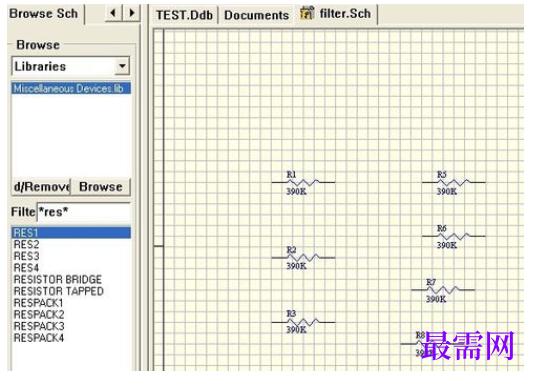
Task: Select Miscellaneous Devices.lib in library list
Action: pyautogui.click(x=71, y=88)
